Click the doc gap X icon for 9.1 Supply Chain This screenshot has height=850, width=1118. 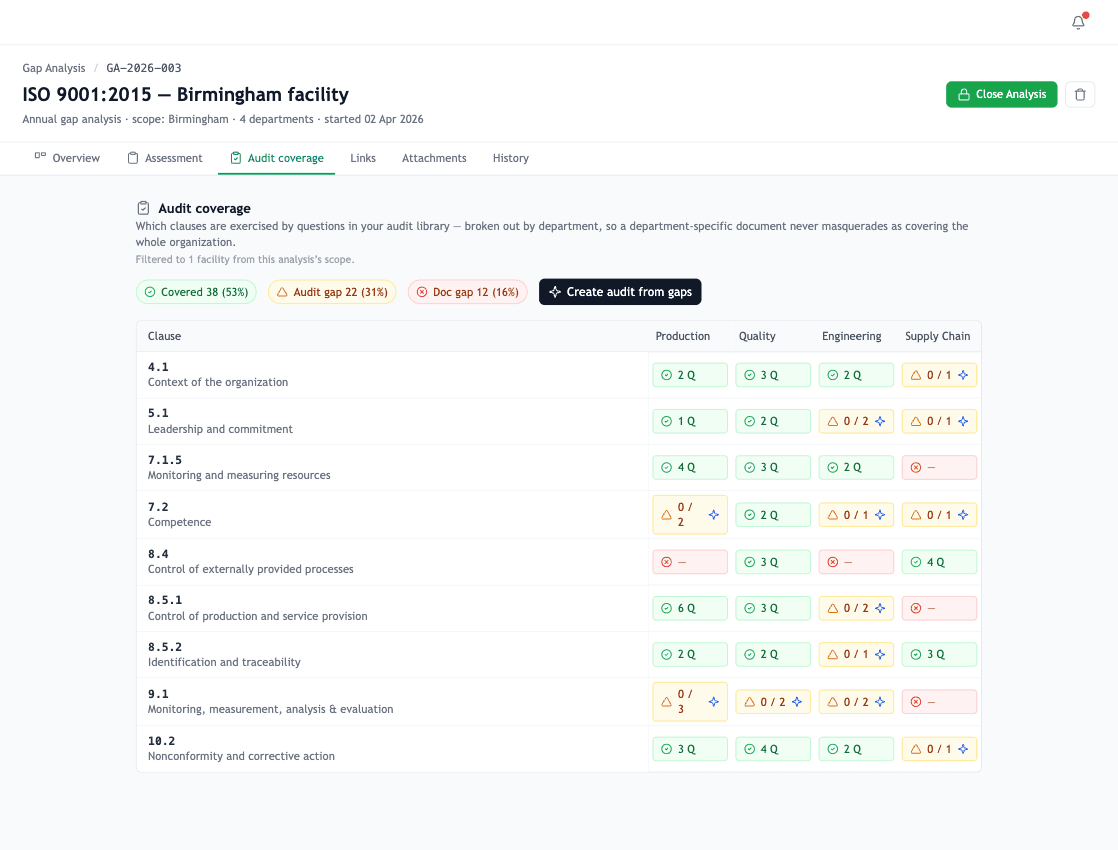click(x=916, y=702)
